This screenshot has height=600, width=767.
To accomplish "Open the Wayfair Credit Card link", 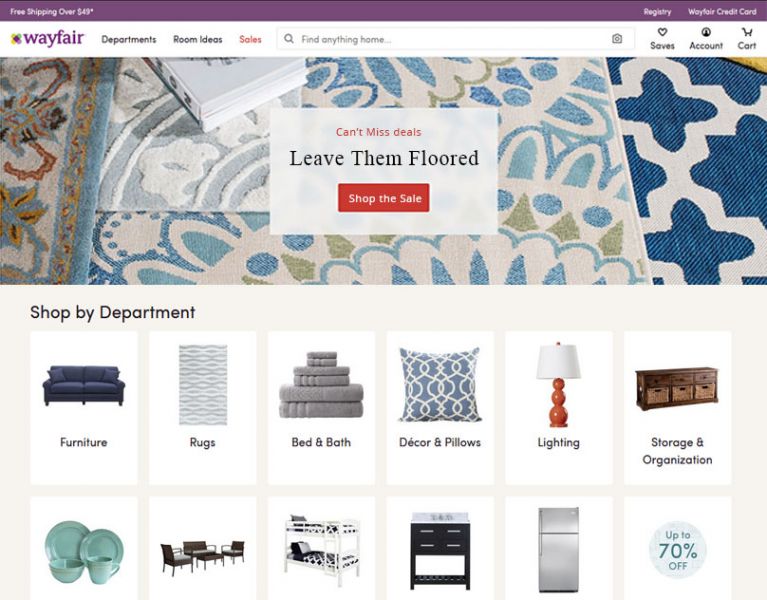I will 722,11.
